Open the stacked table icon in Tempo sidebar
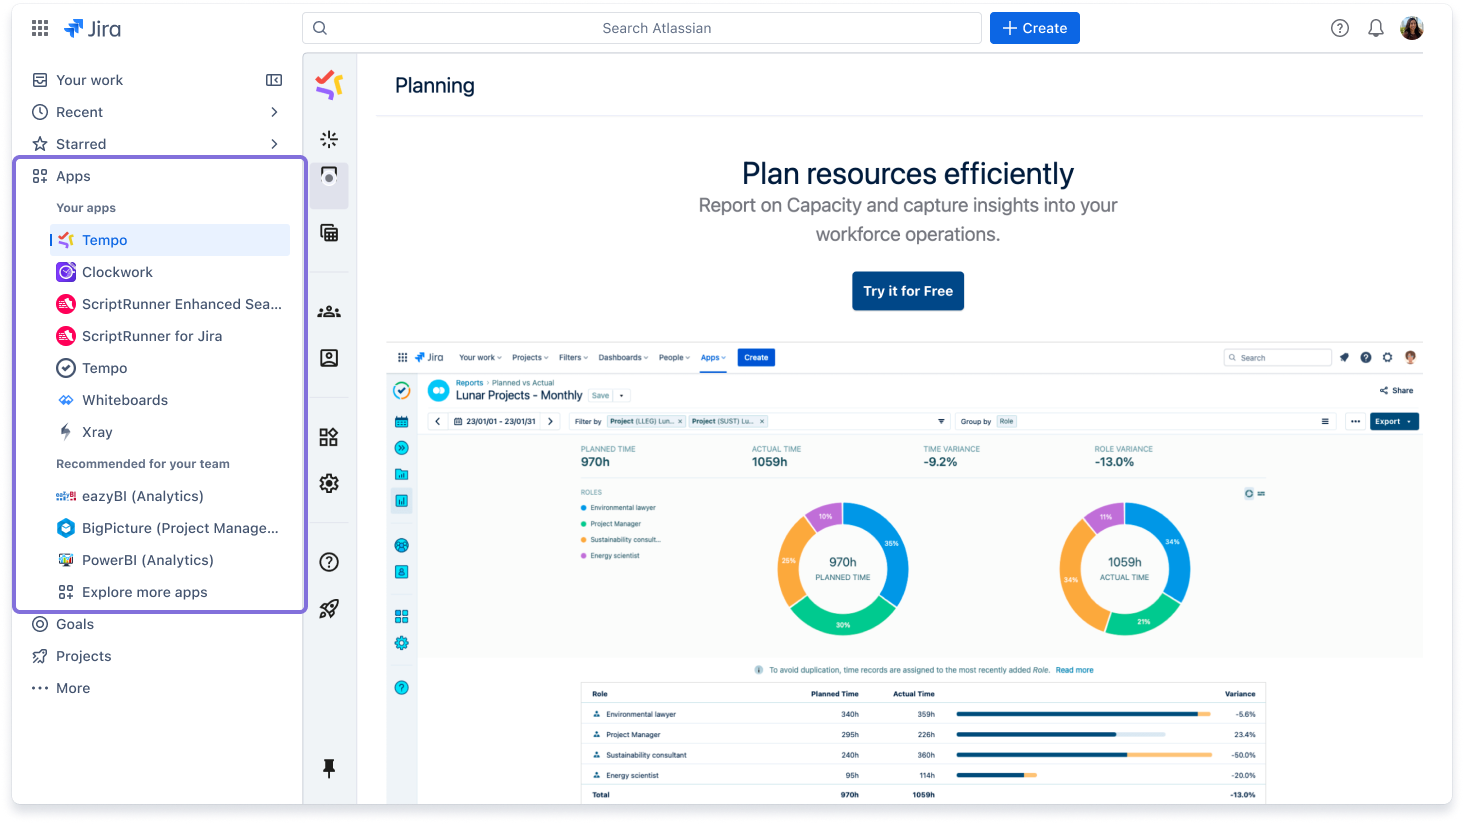1464x824 pixels. [329, 233]
